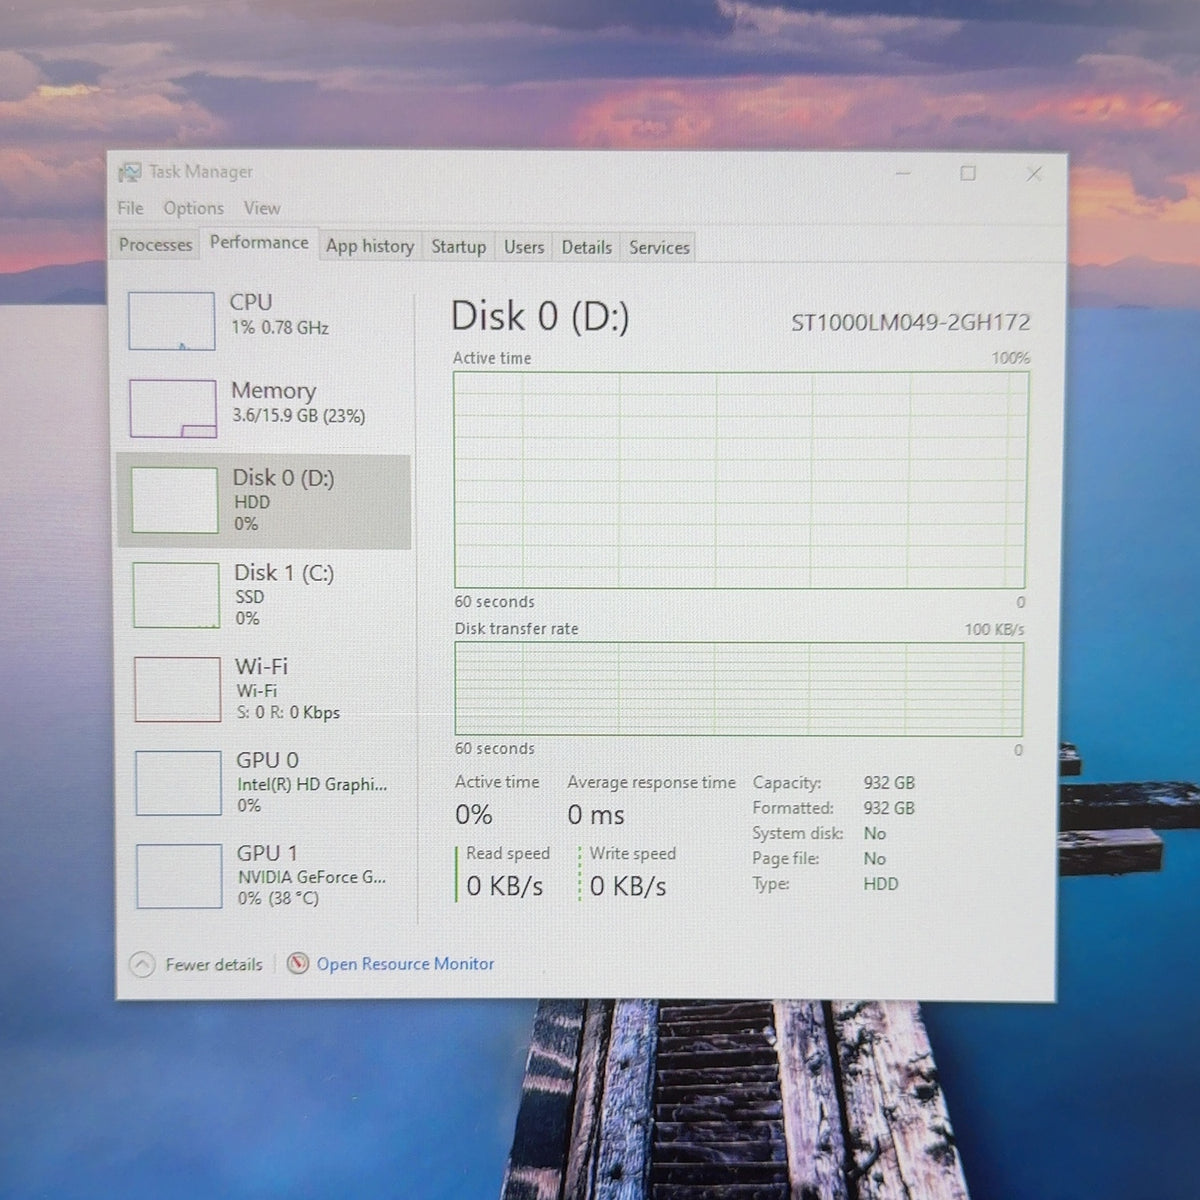Select the GPU 0 thumbnail graph

point(178,783)
